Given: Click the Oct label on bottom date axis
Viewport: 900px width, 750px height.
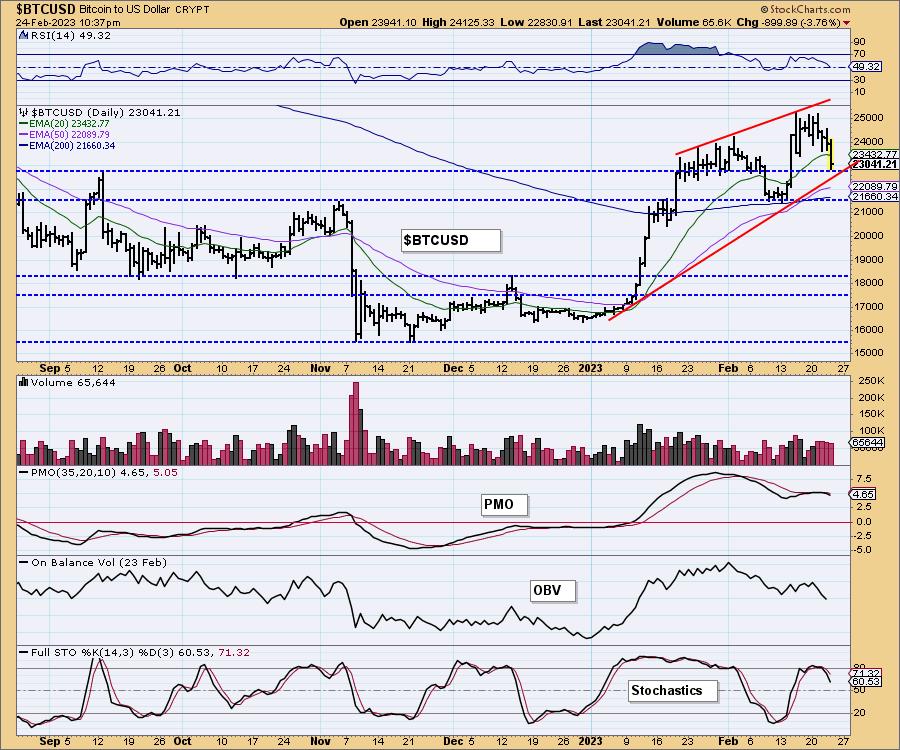Looking at the screenshot, I should pyautogui.click(x=182, y=741).
